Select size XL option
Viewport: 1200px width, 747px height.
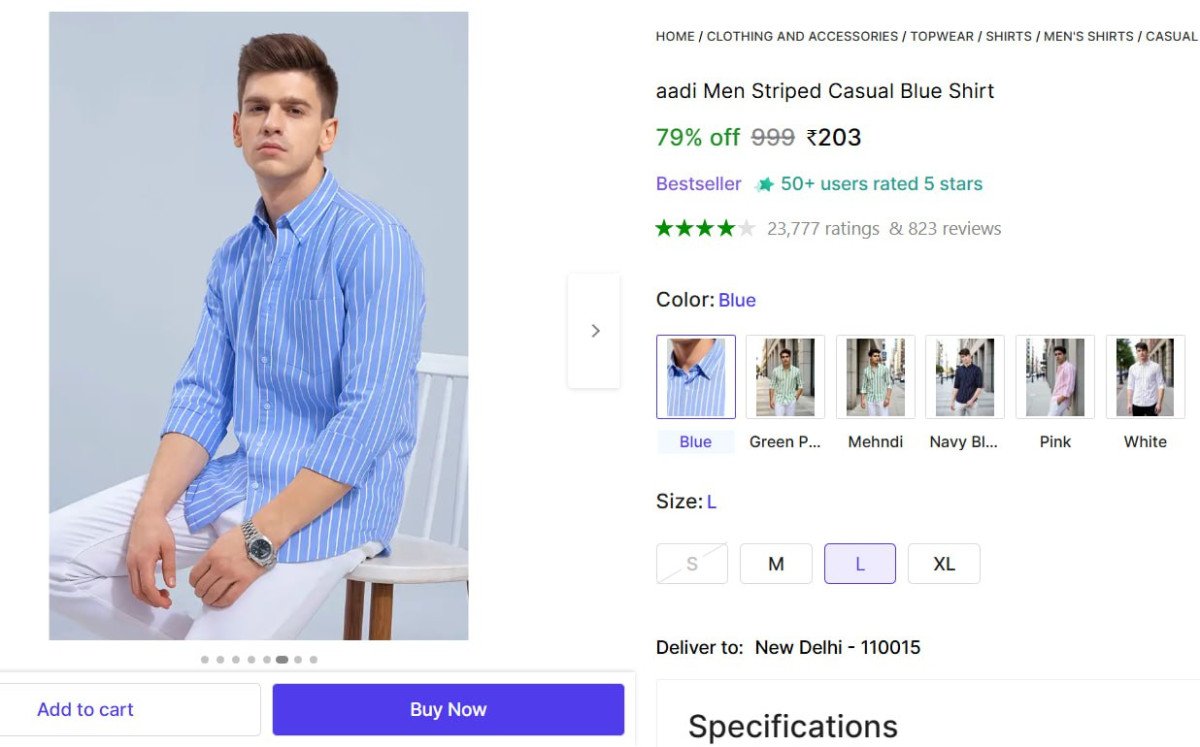point(943,564)
